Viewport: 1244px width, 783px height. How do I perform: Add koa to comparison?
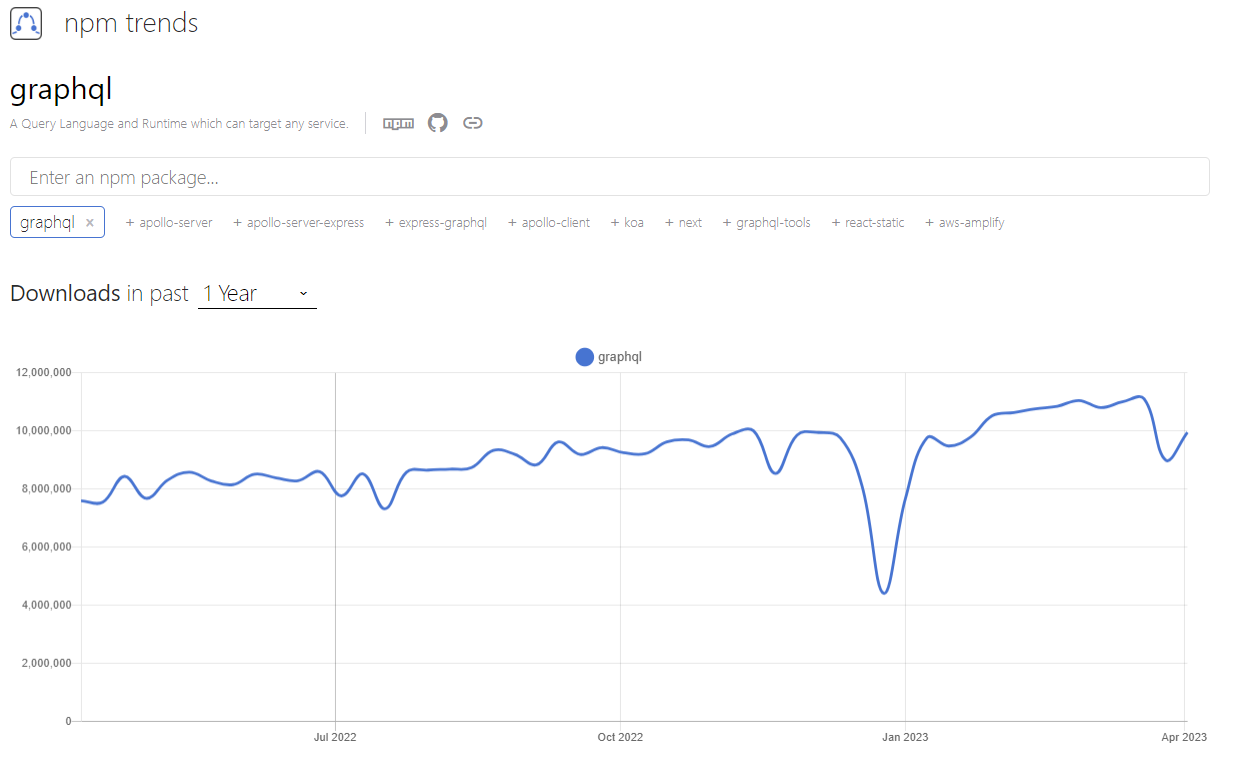pos(627,223)
